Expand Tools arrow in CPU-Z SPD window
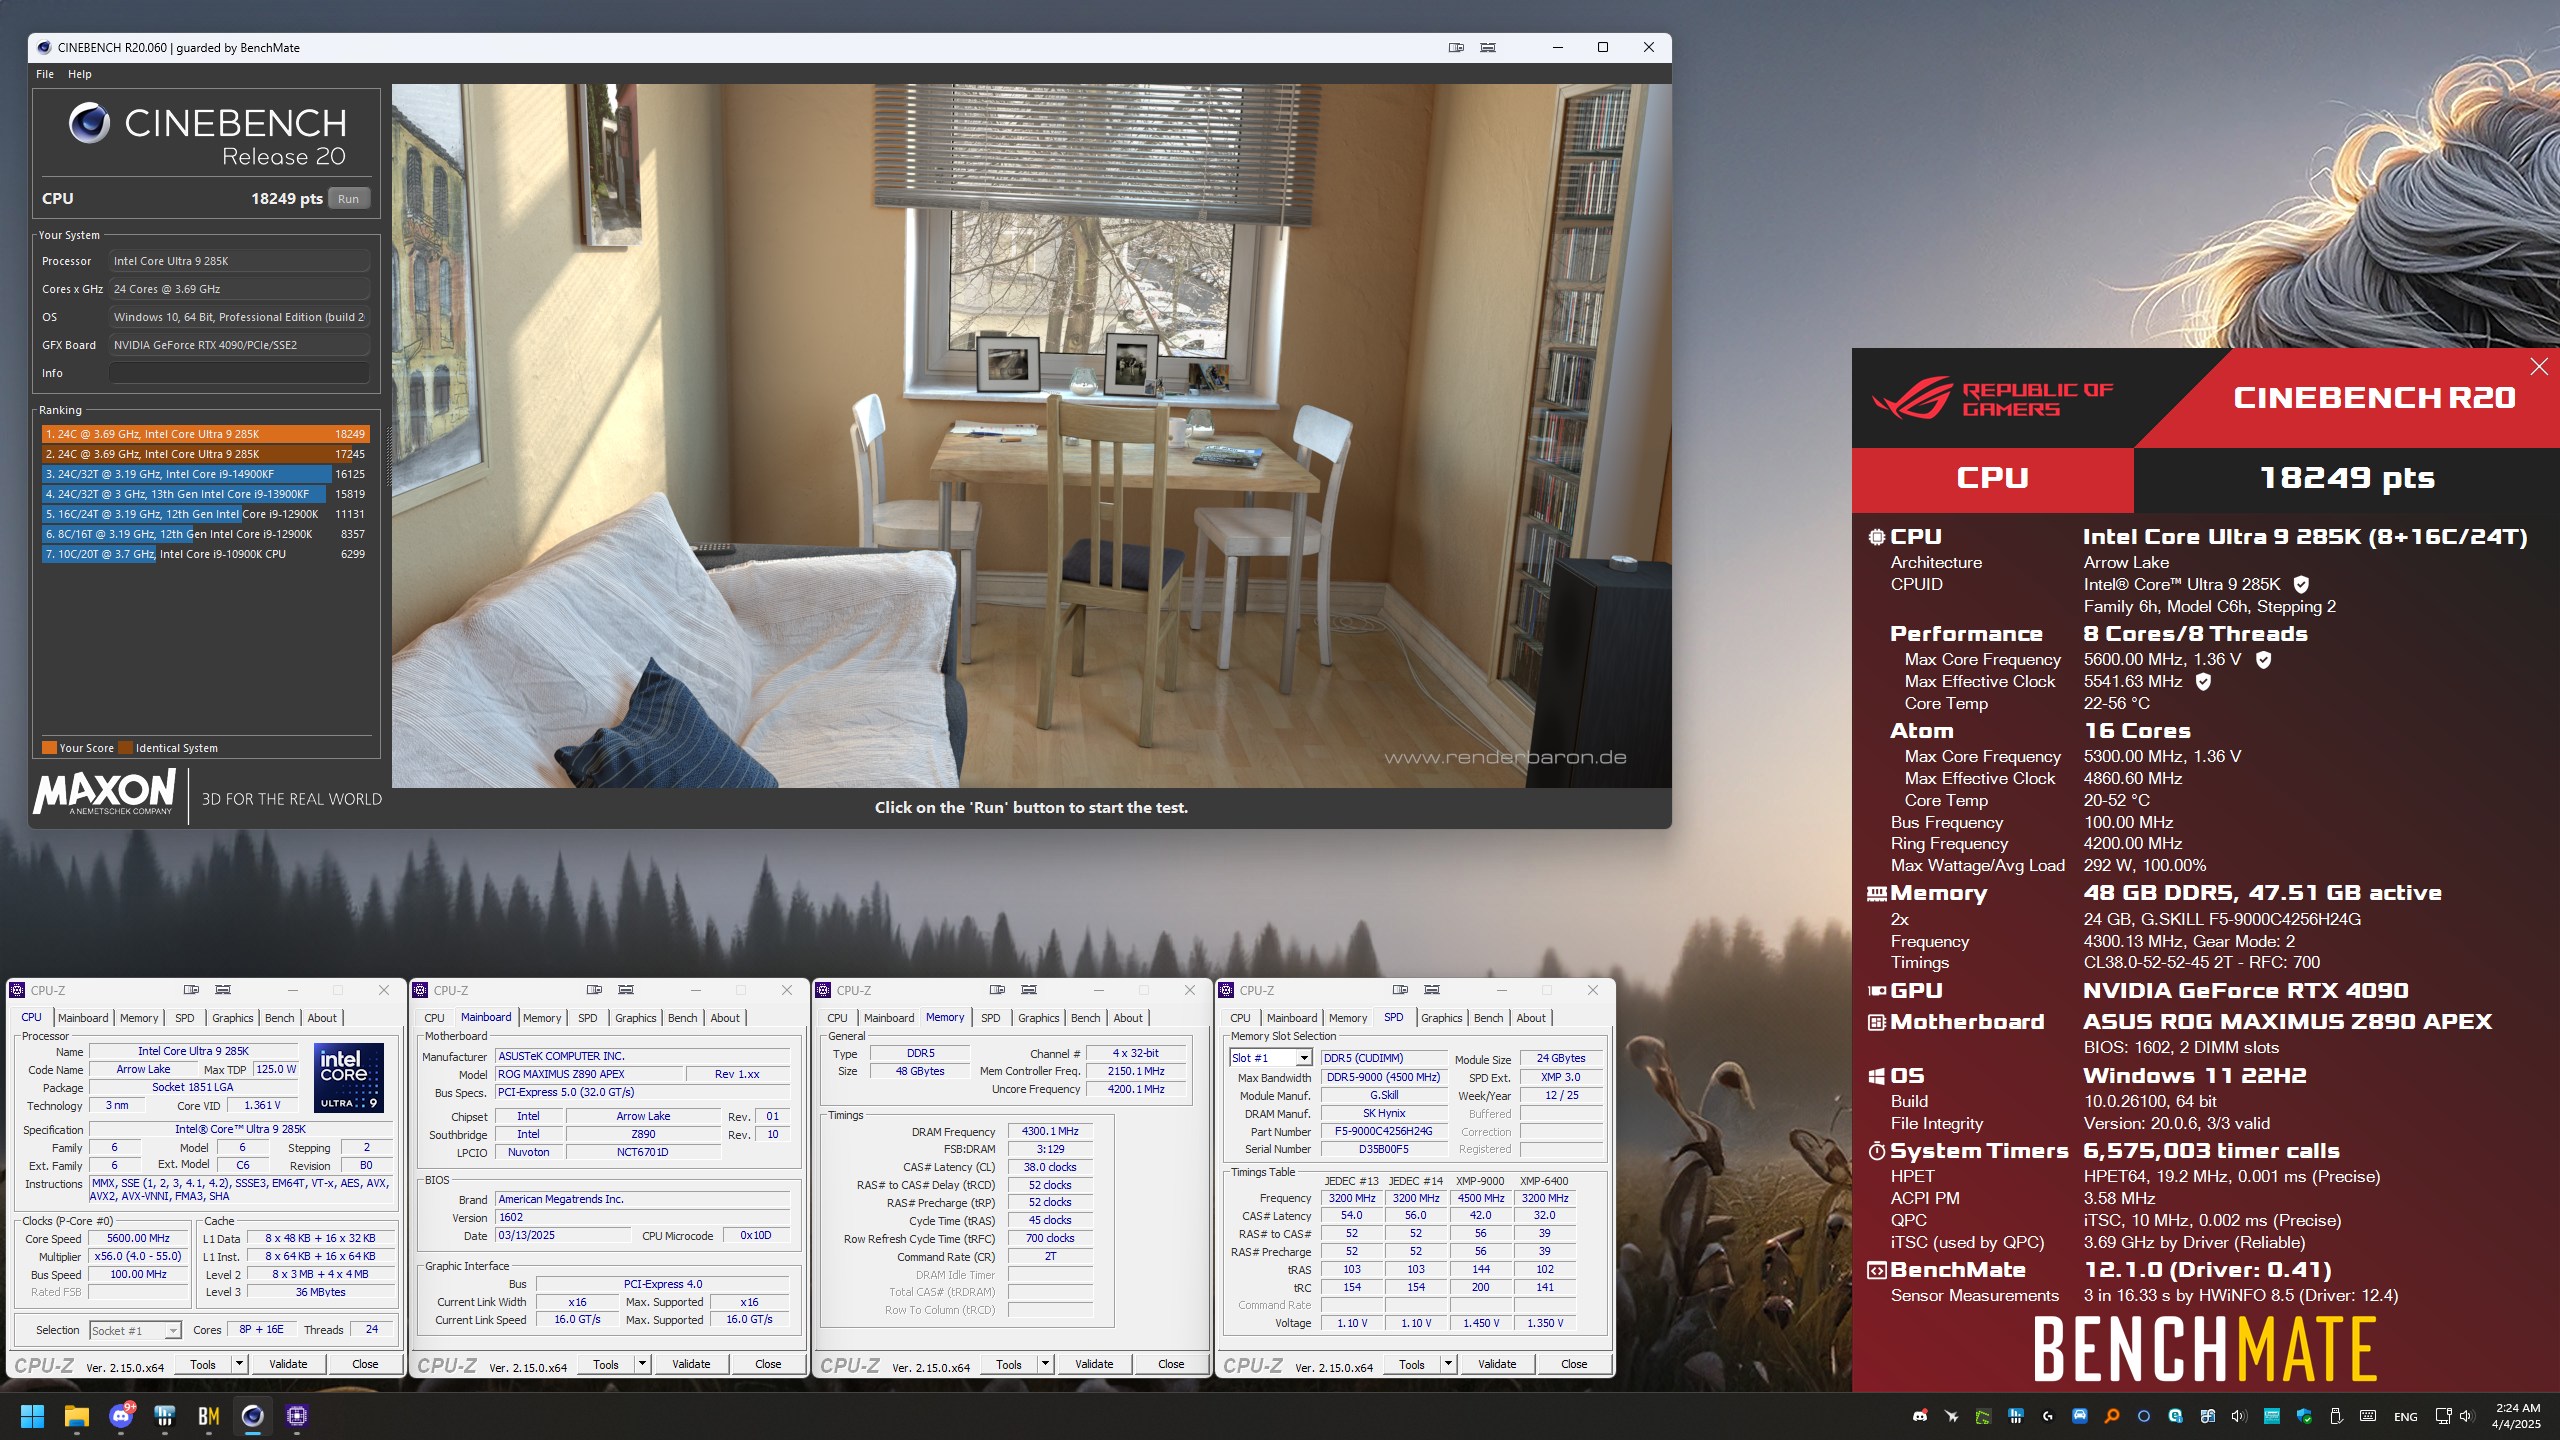The height and width of the screenshot is (1440, 2560). click(x=1448, y=1364)
